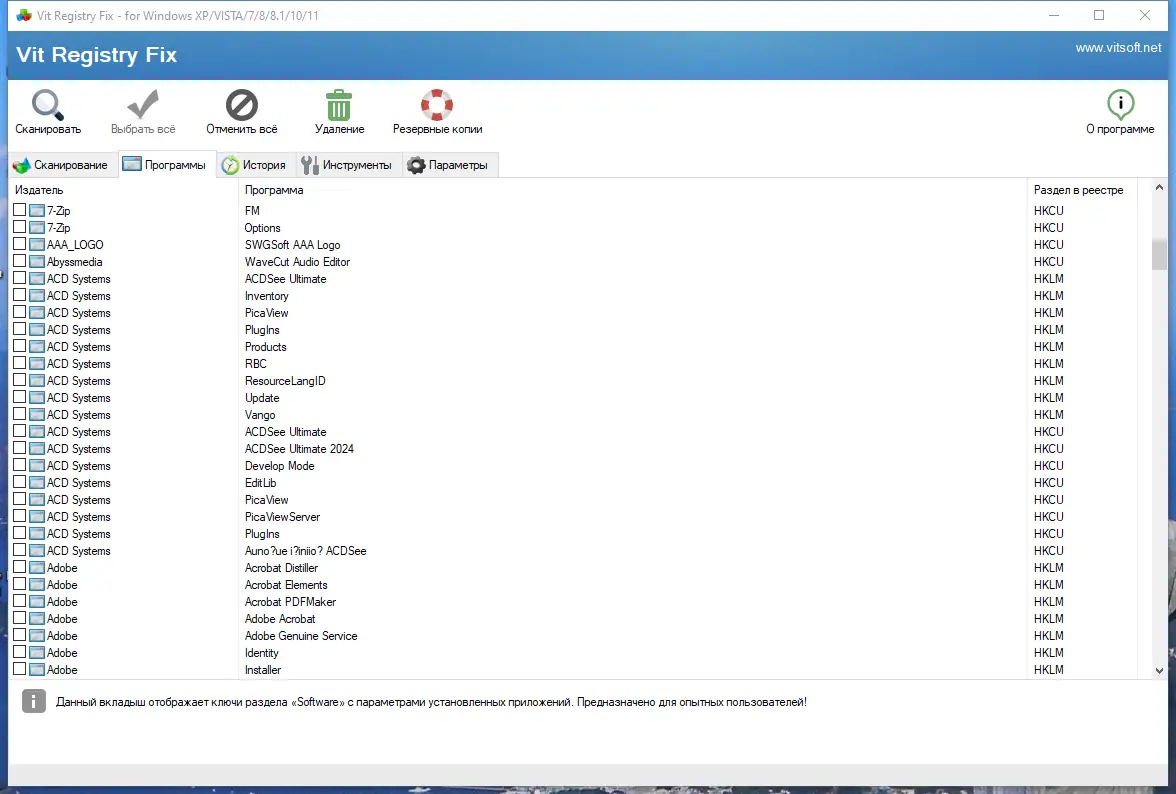Click the Adobe Genuine Service program name
The width and height of the screenshot is (1176, 794).
tap(301, 636)
